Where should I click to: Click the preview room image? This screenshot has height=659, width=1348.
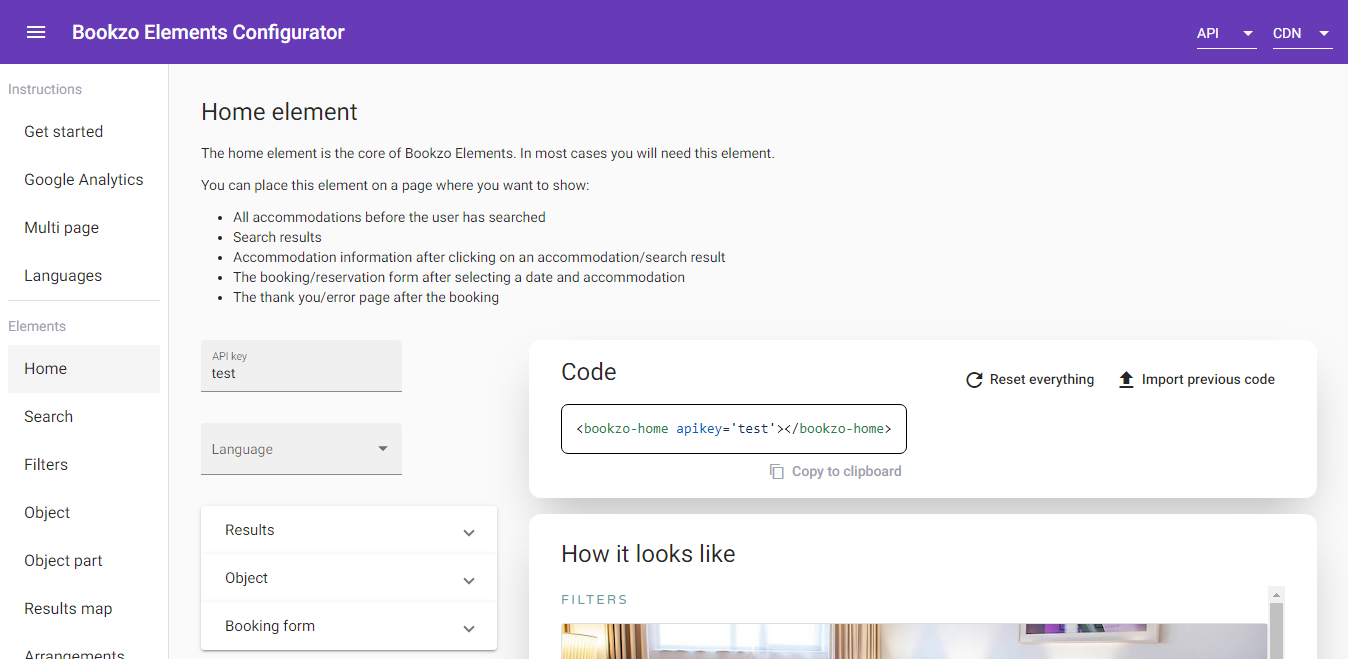click(x=914, y=641)
